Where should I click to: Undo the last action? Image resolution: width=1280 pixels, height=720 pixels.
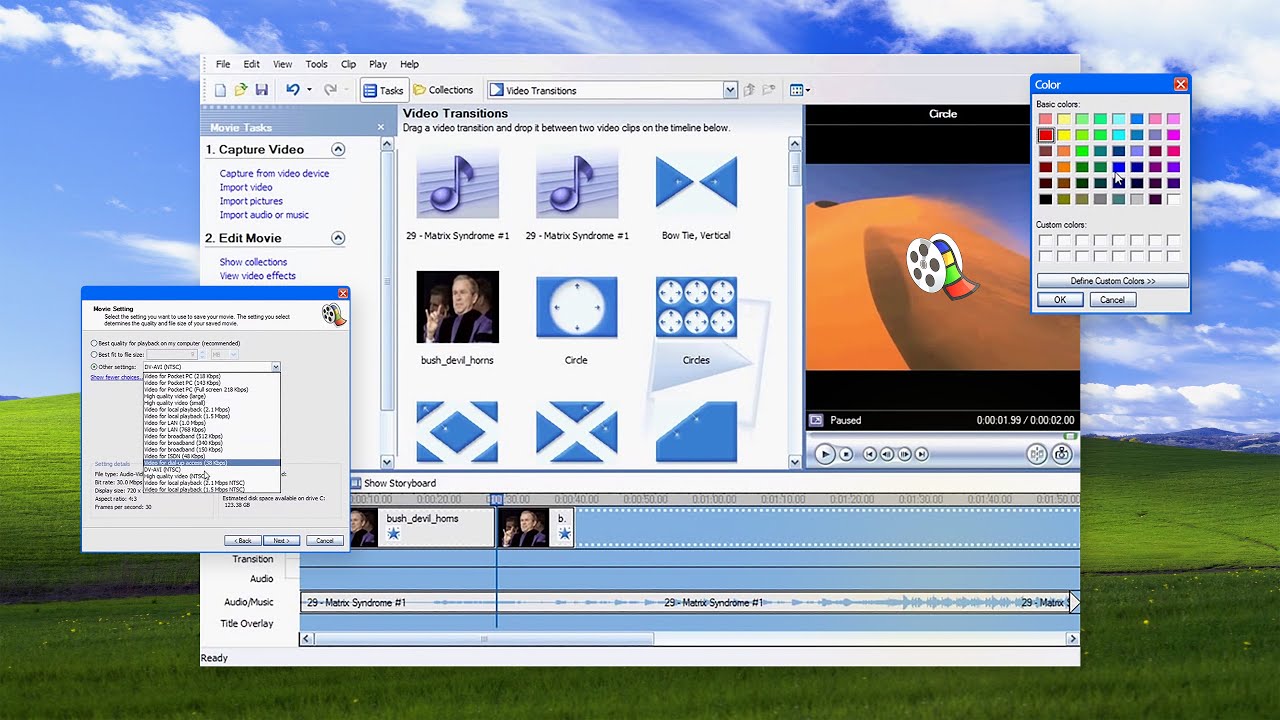pos(293,90)
